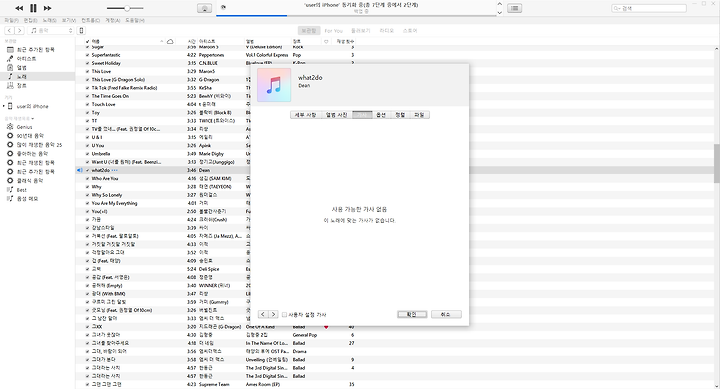Open the 보기(V) menu

coord(69,20)
